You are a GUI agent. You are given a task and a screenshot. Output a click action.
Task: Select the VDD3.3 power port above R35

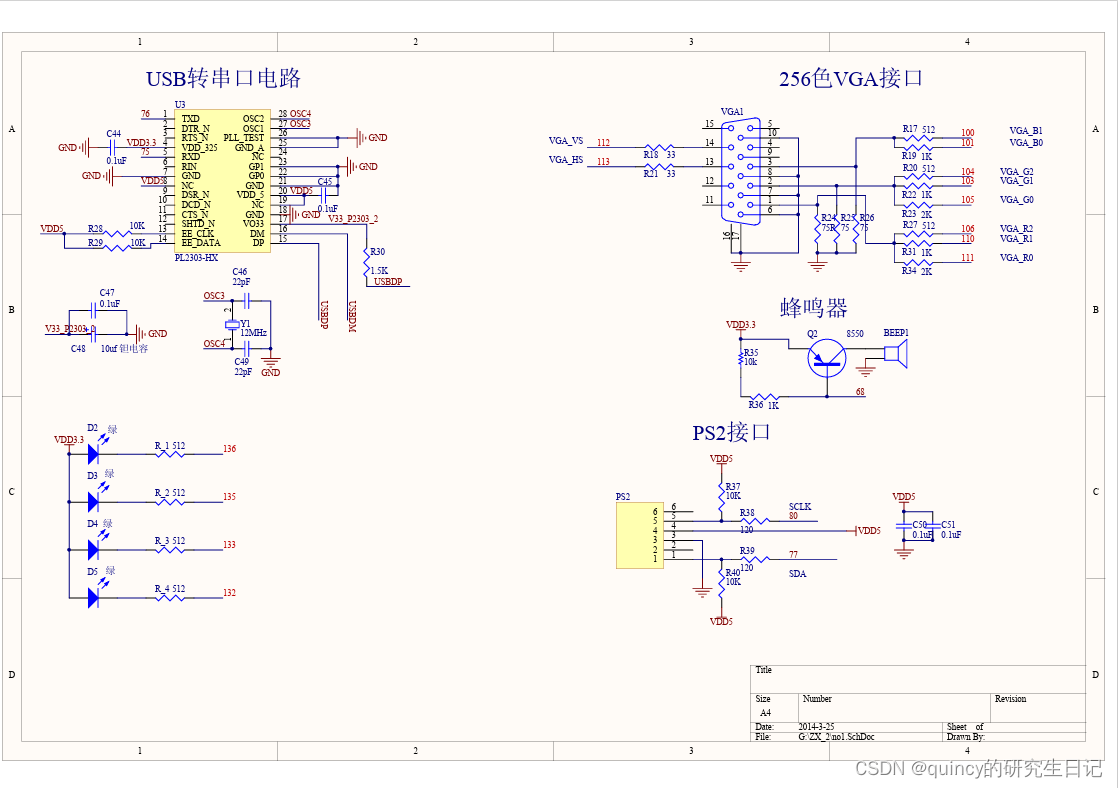pos(740,323)
